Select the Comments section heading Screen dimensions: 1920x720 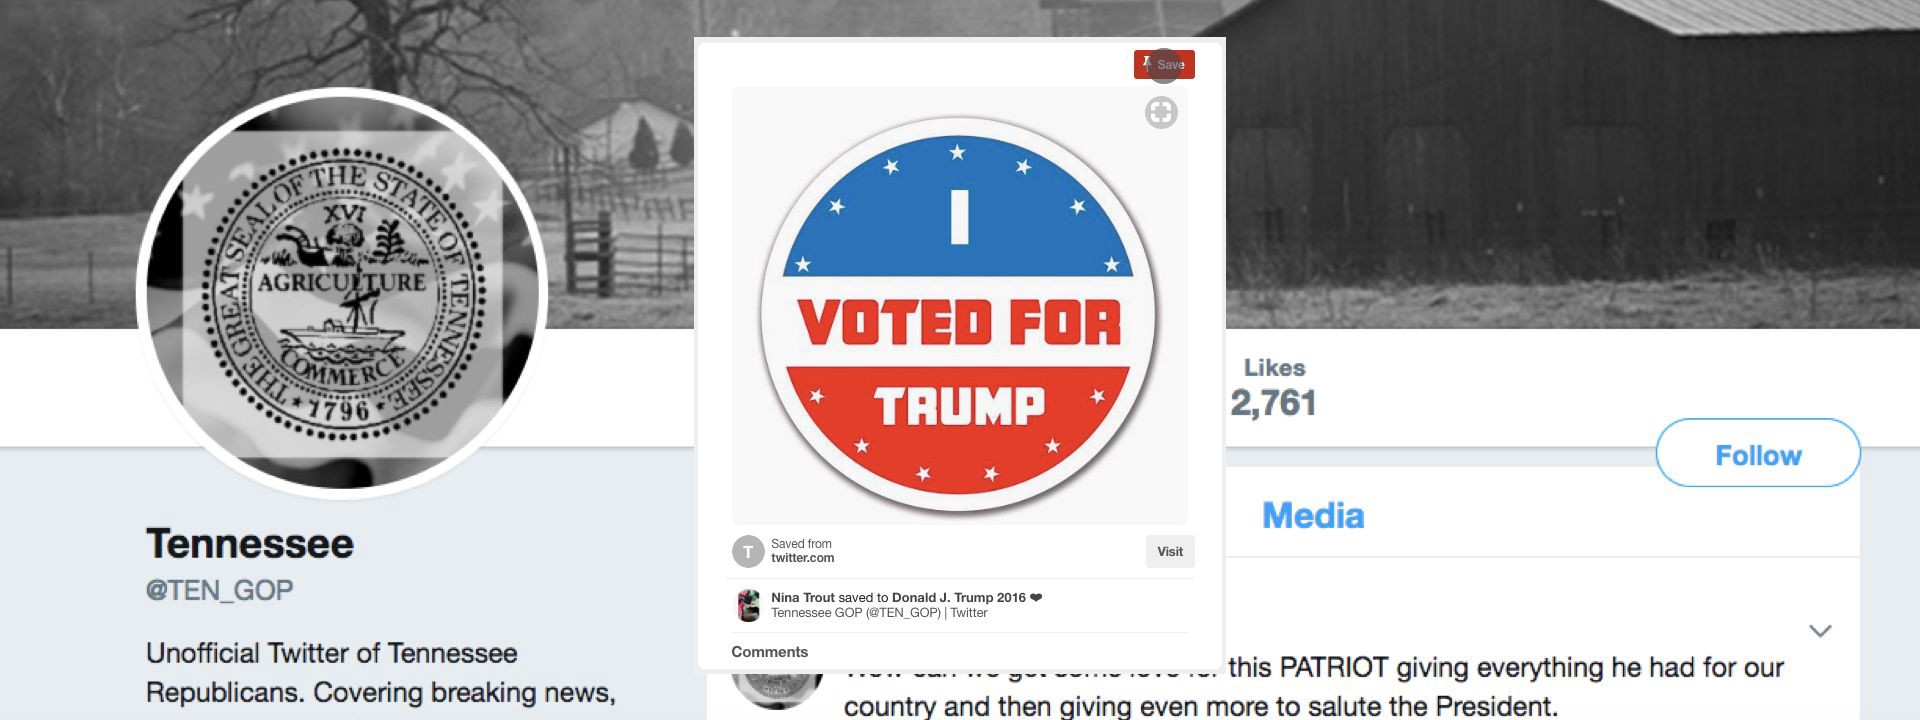click(769, 652)
